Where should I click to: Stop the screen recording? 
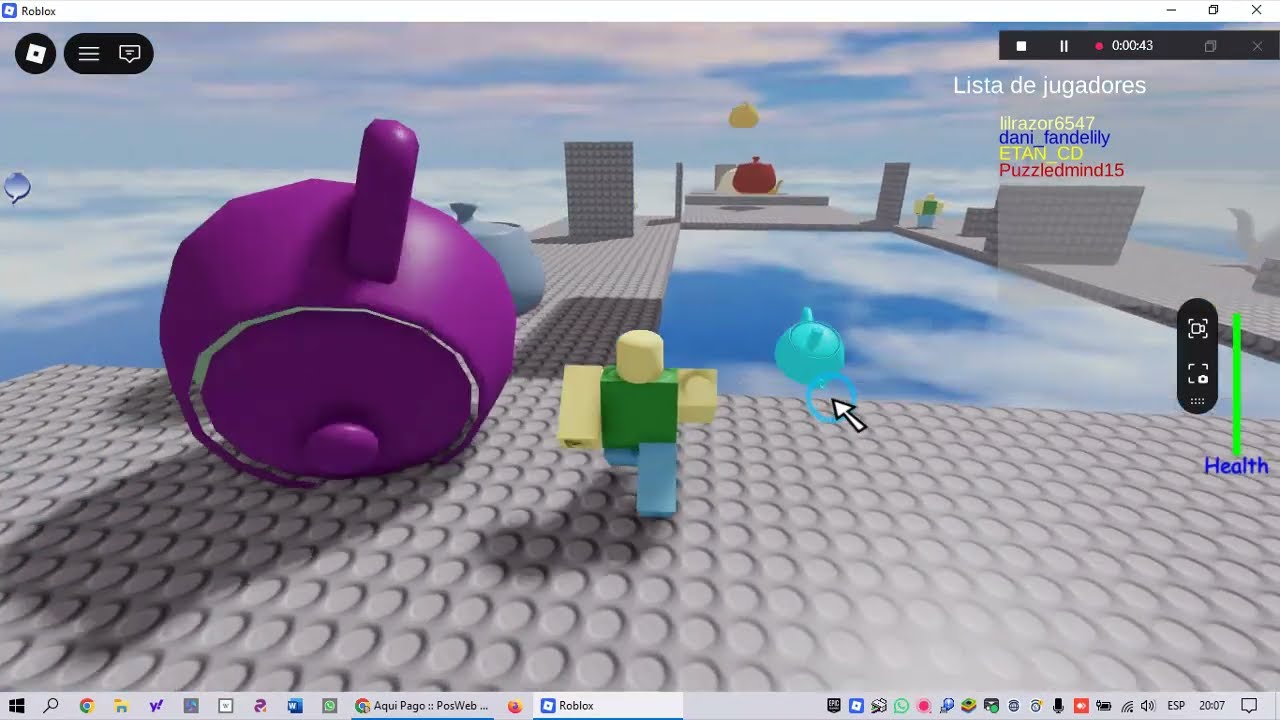click(x=1021, y=46)
